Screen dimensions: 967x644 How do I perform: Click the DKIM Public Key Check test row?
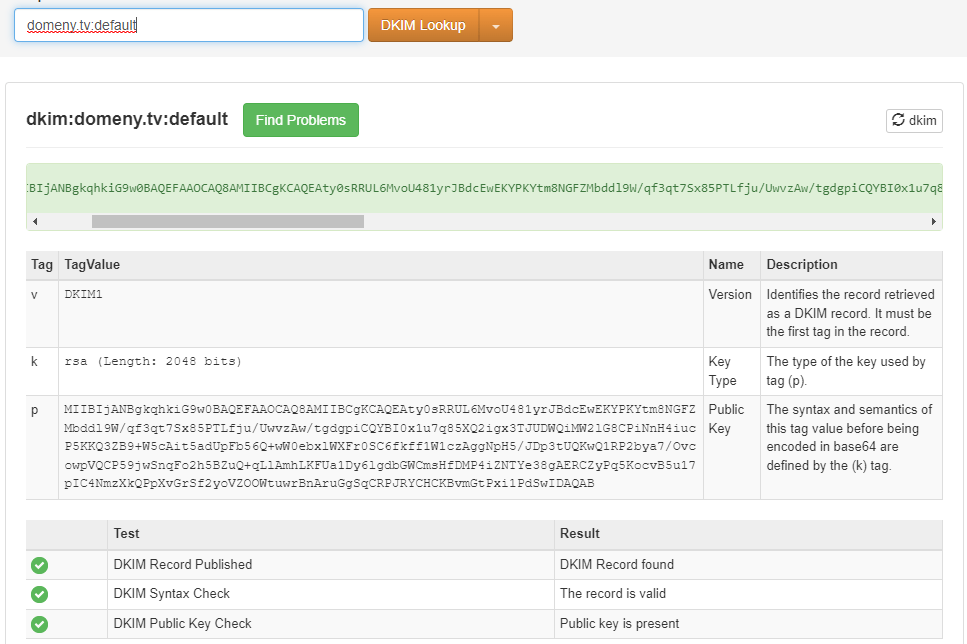click(484, 624)
